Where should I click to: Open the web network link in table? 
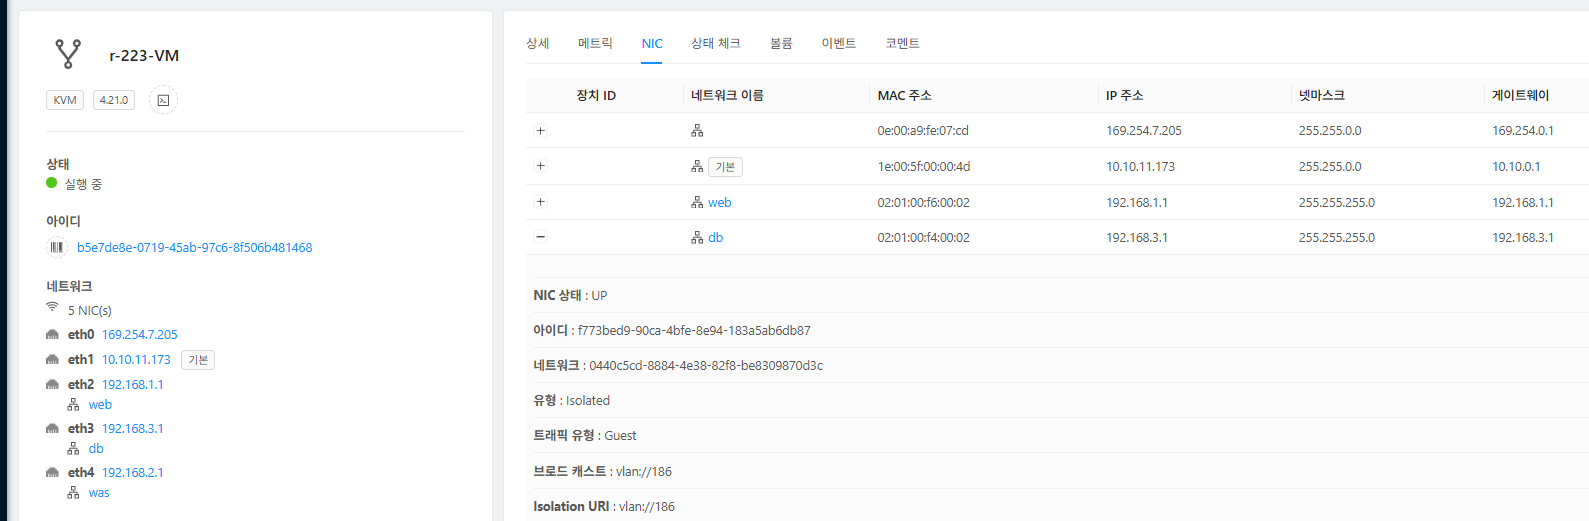tap(720, 203)
